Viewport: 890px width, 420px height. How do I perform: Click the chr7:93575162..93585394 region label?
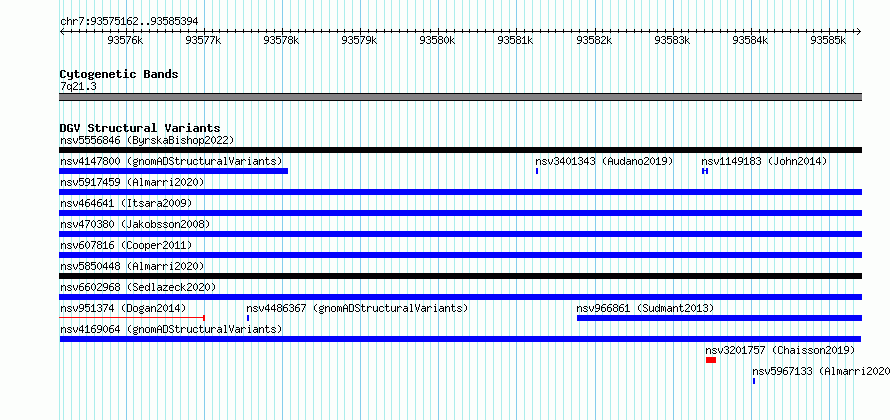coord(129,22)
